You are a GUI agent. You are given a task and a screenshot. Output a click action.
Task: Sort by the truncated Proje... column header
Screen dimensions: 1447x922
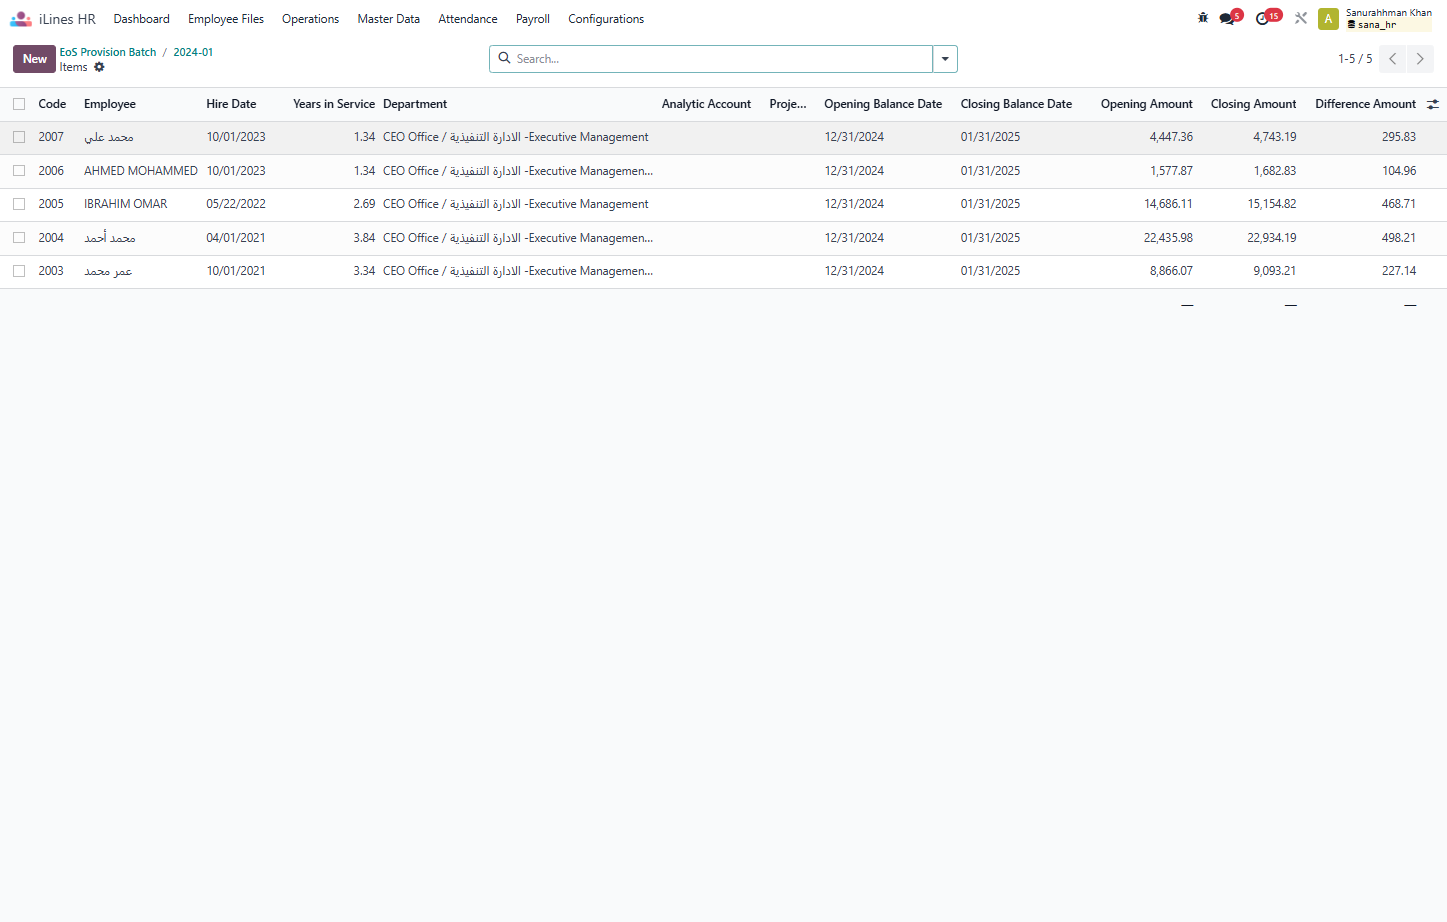coord(788,104)
